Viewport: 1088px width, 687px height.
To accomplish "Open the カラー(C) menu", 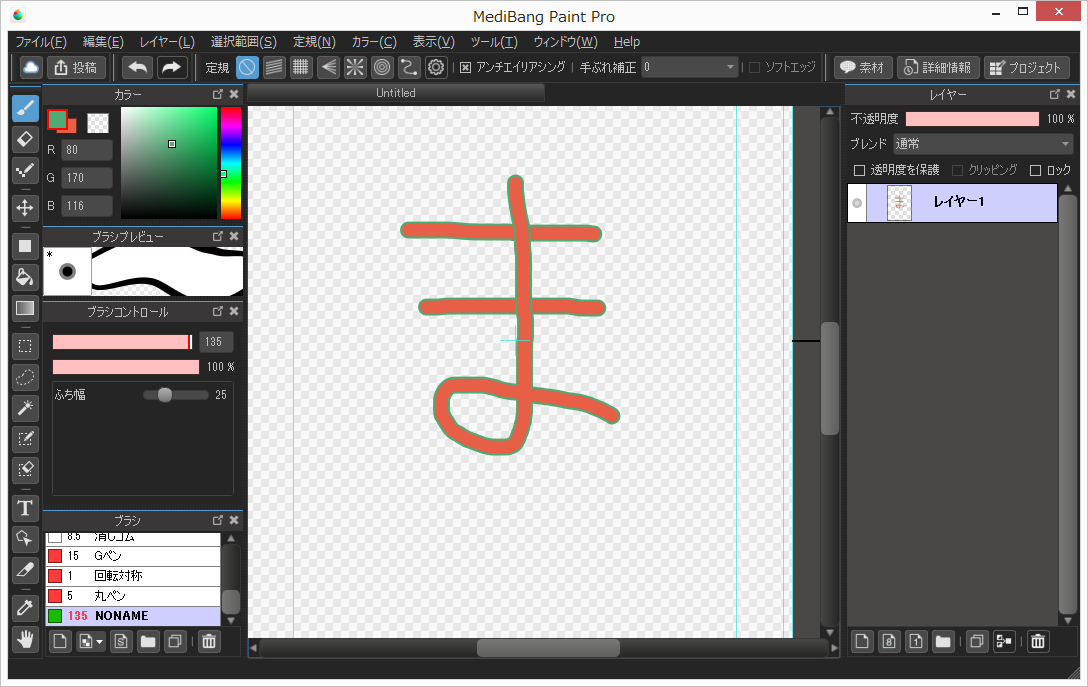I will 374,42.
